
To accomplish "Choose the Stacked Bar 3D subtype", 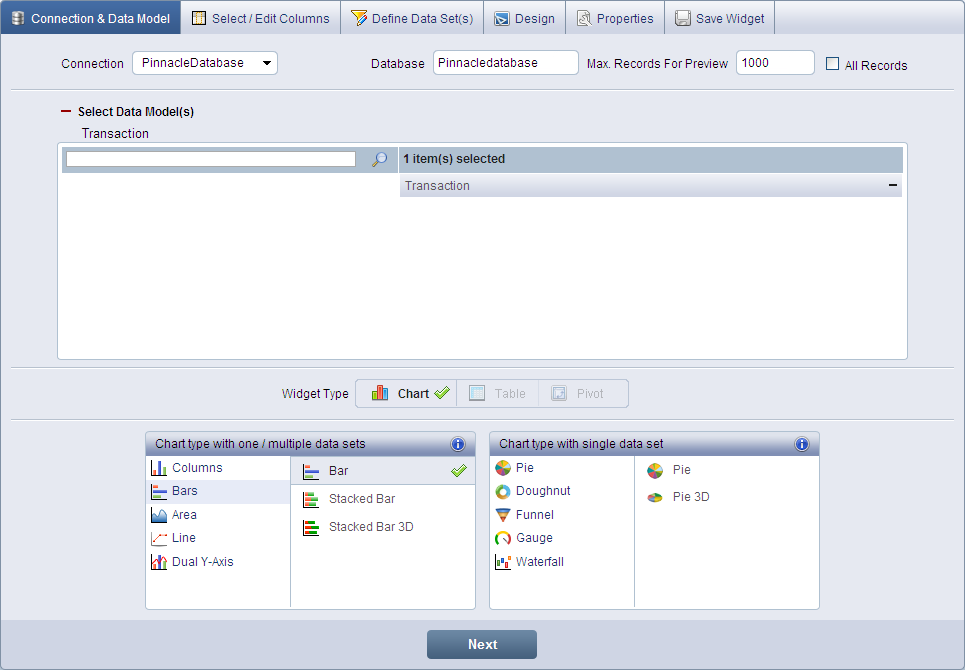I will pyautogui.click(x=370, y=527).
